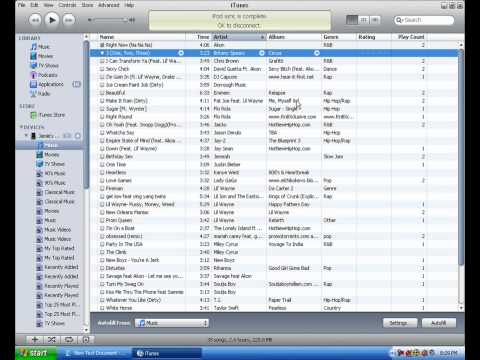
Task: Sort by the Play Count column header
Action: pos(409,37)
